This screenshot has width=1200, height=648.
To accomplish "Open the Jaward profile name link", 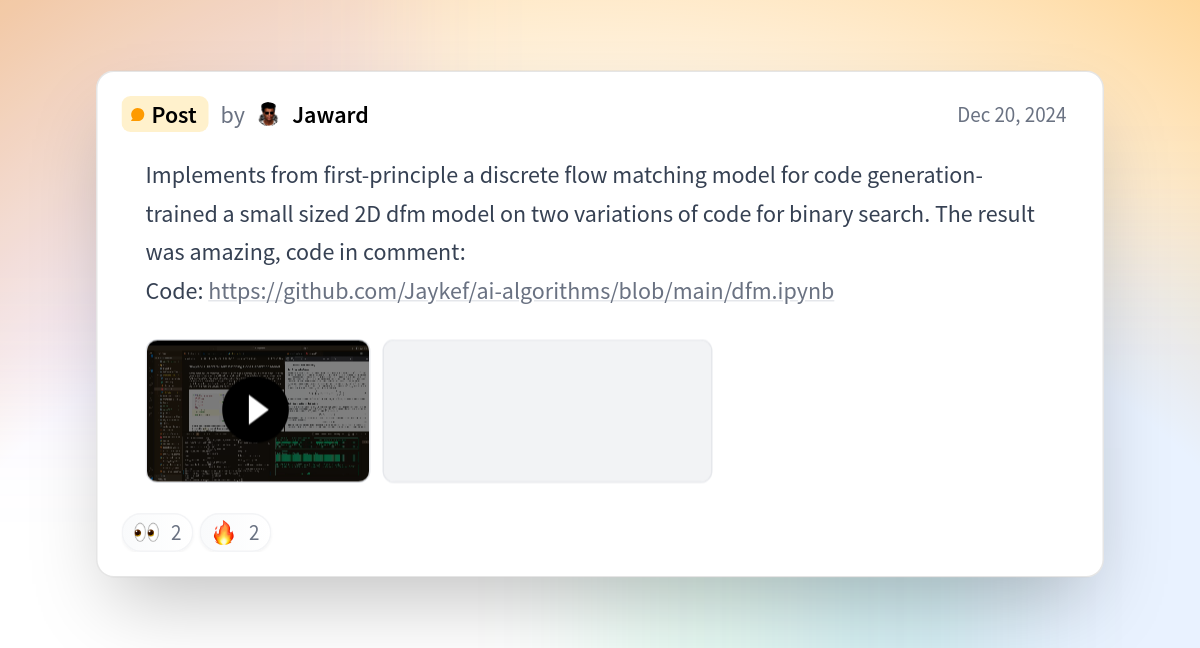I will click(330, 115).
